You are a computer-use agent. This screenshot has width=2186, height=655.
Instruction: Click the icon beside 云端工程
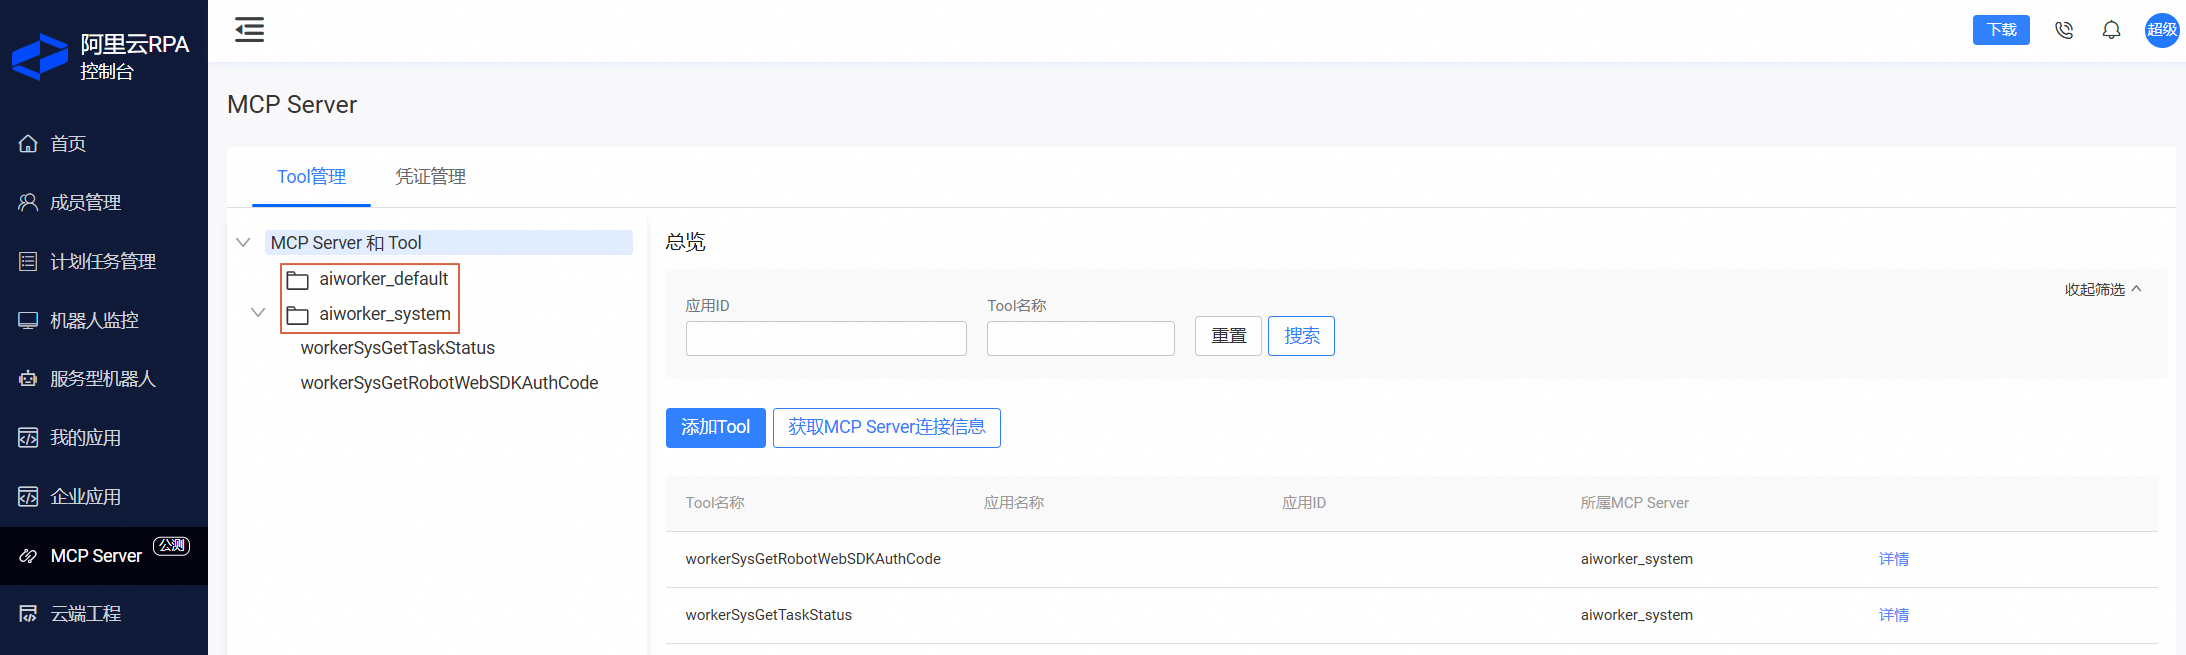(x=28, y=614)
